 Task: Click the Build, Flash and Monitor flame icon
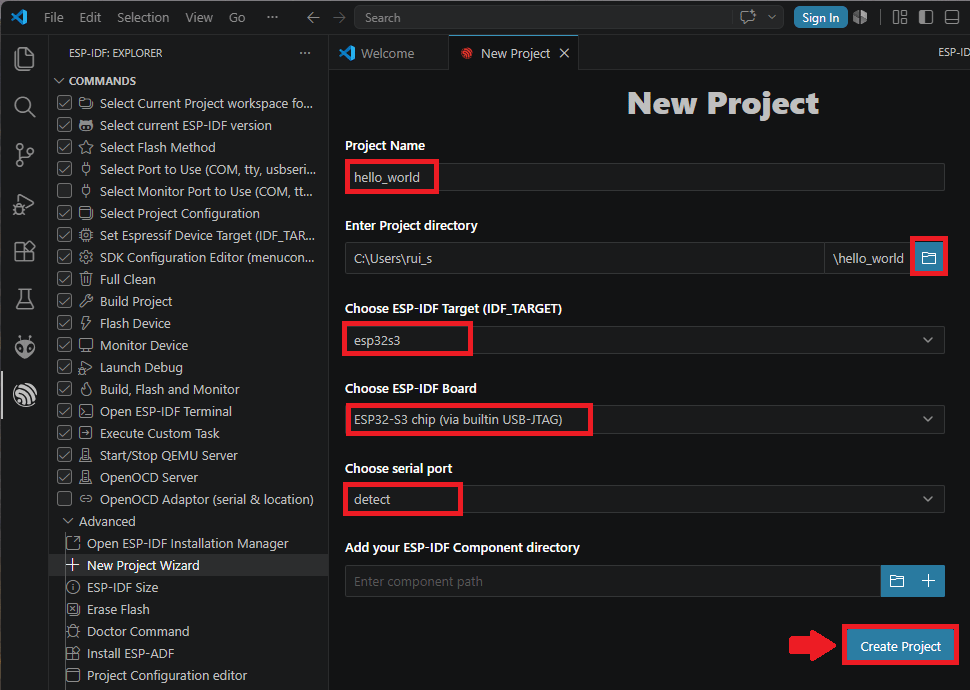click(86, 389)
